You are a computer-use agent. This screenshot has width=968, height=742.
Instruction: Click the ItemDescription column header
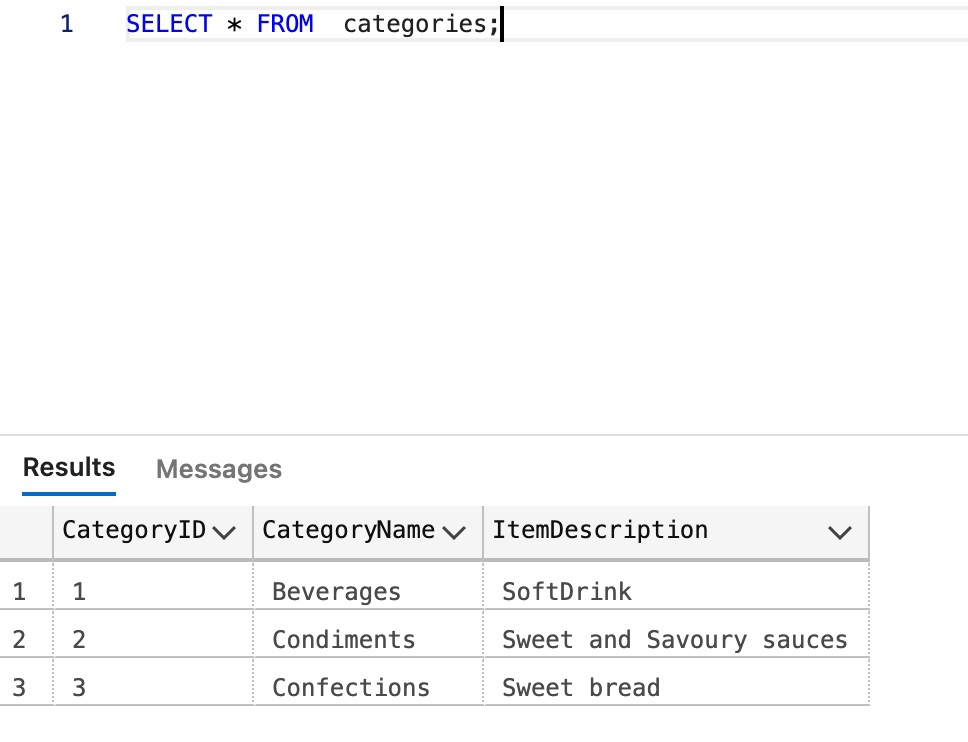click(600, 531)
